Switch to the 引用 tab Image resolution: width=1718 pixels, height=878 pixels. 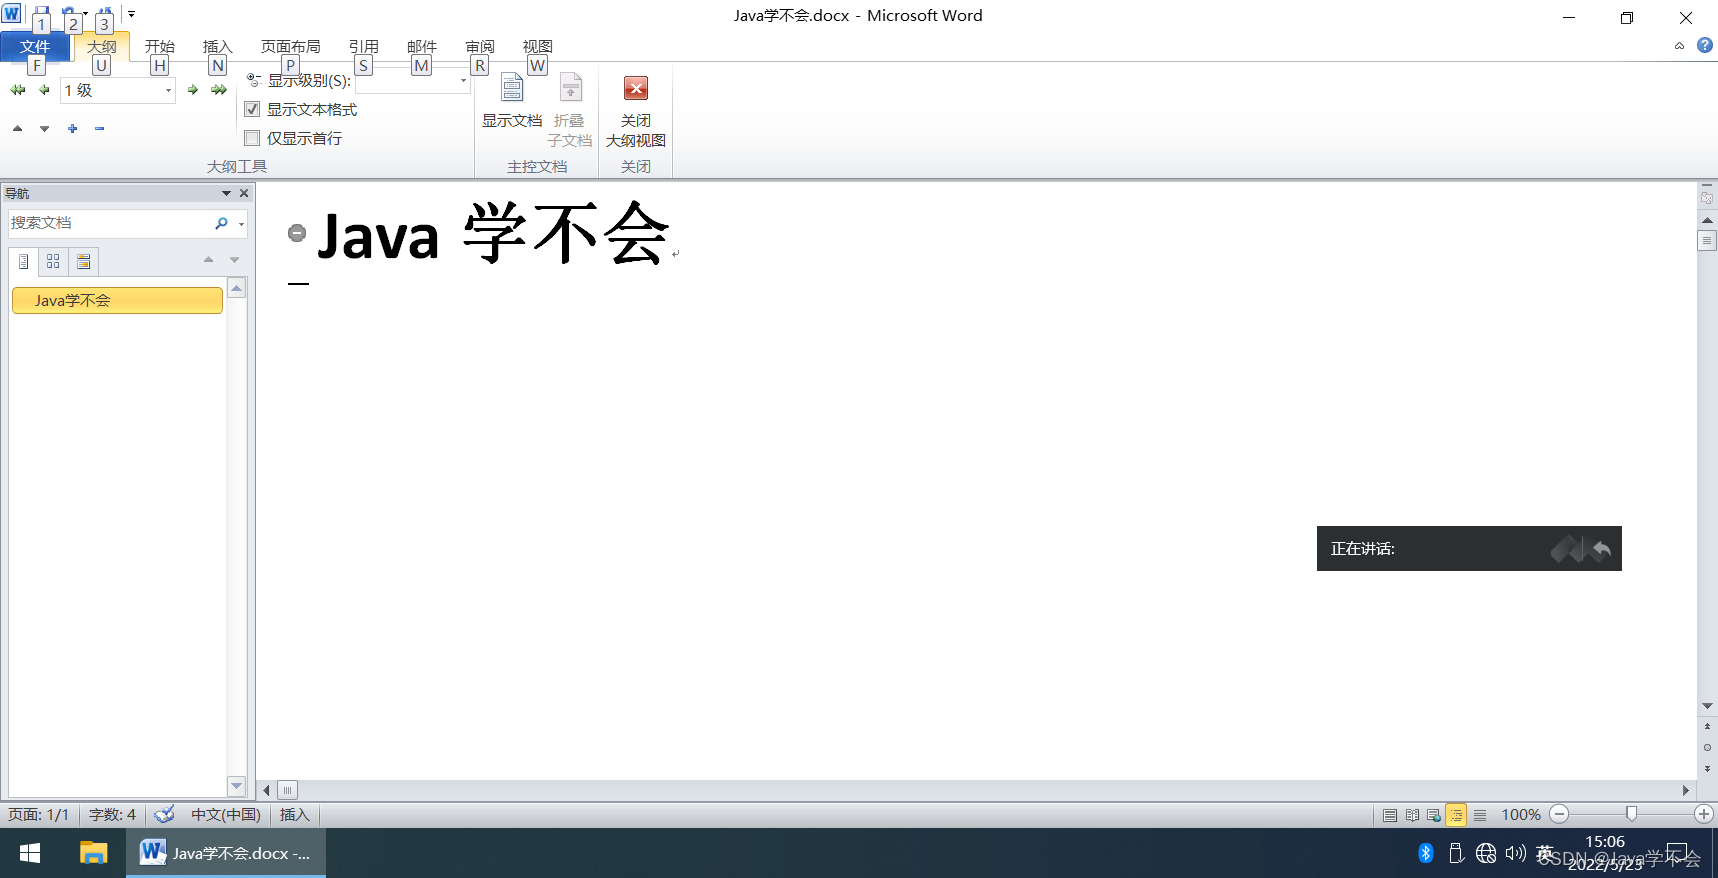[x=363, y=47]
